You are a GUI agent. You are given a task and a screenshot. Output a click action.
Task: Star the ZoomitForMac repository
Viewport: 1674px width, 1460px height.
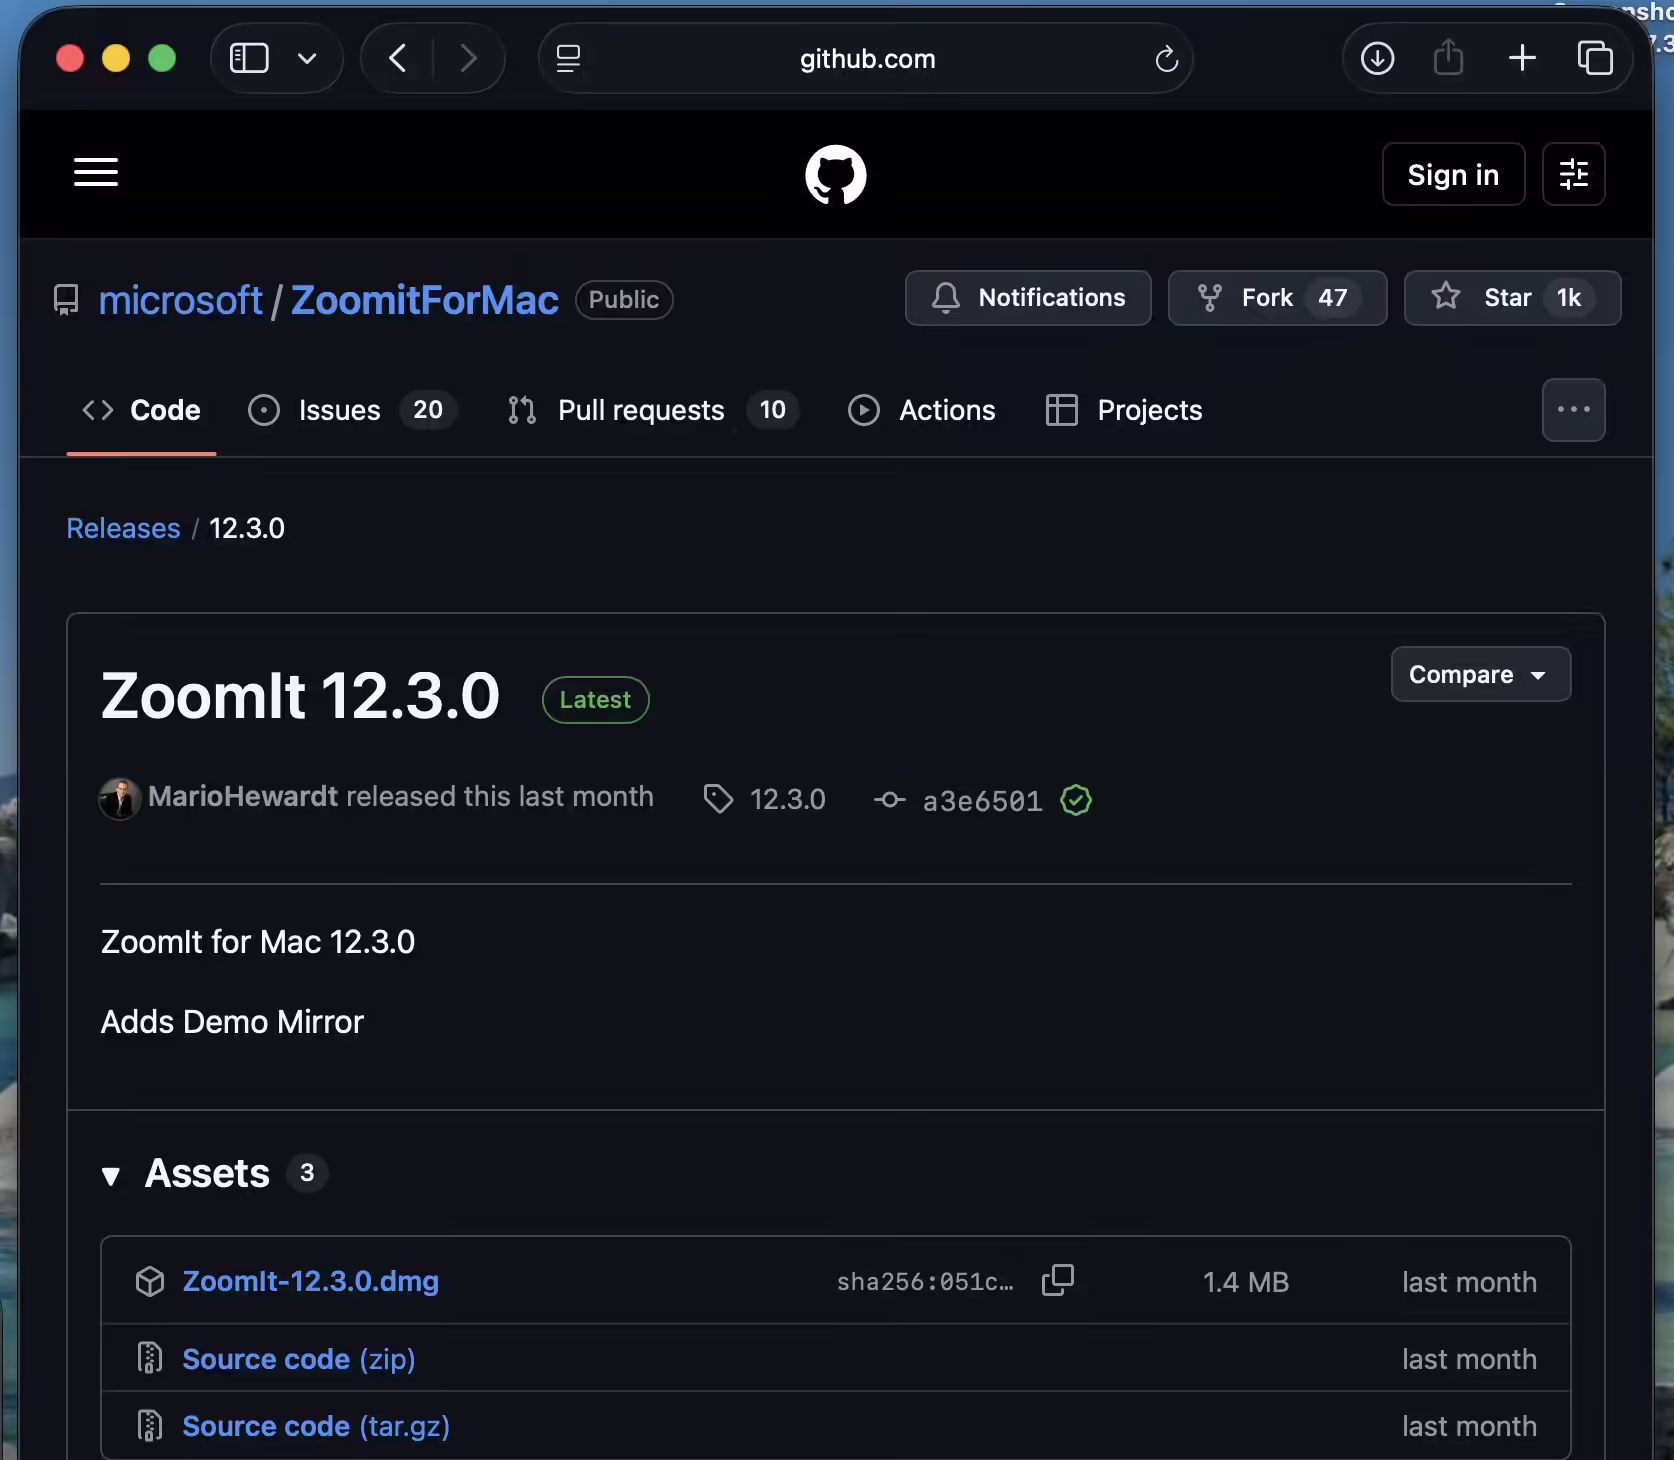pyautogui.click(x=1512, y=298)
